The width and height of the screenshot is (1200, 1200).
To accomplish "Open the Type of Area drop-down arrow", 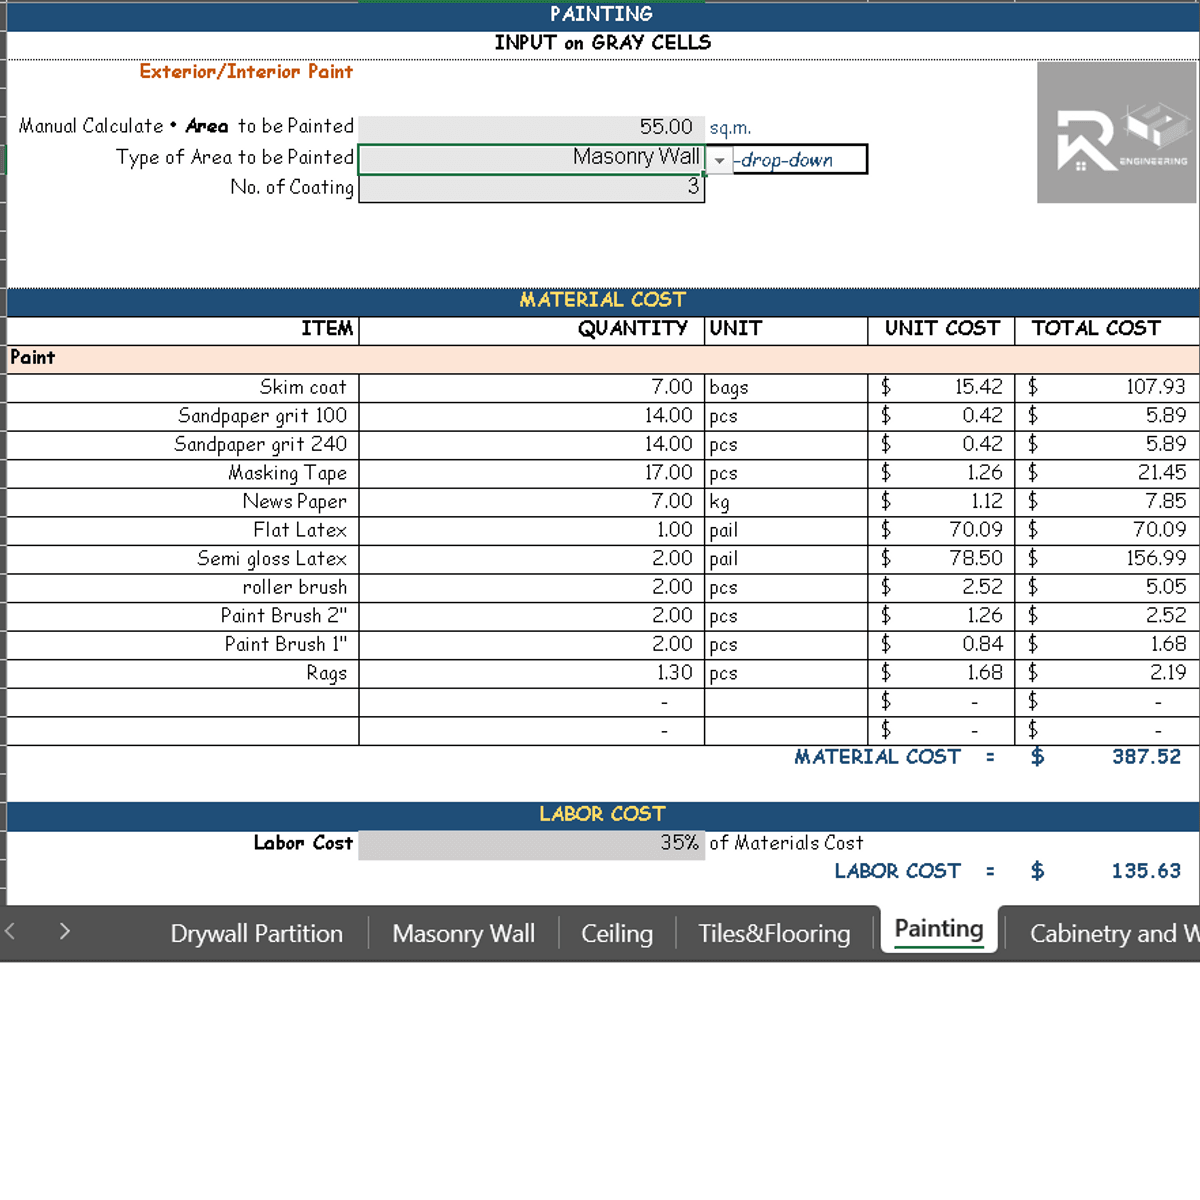I will coord(719,160).
